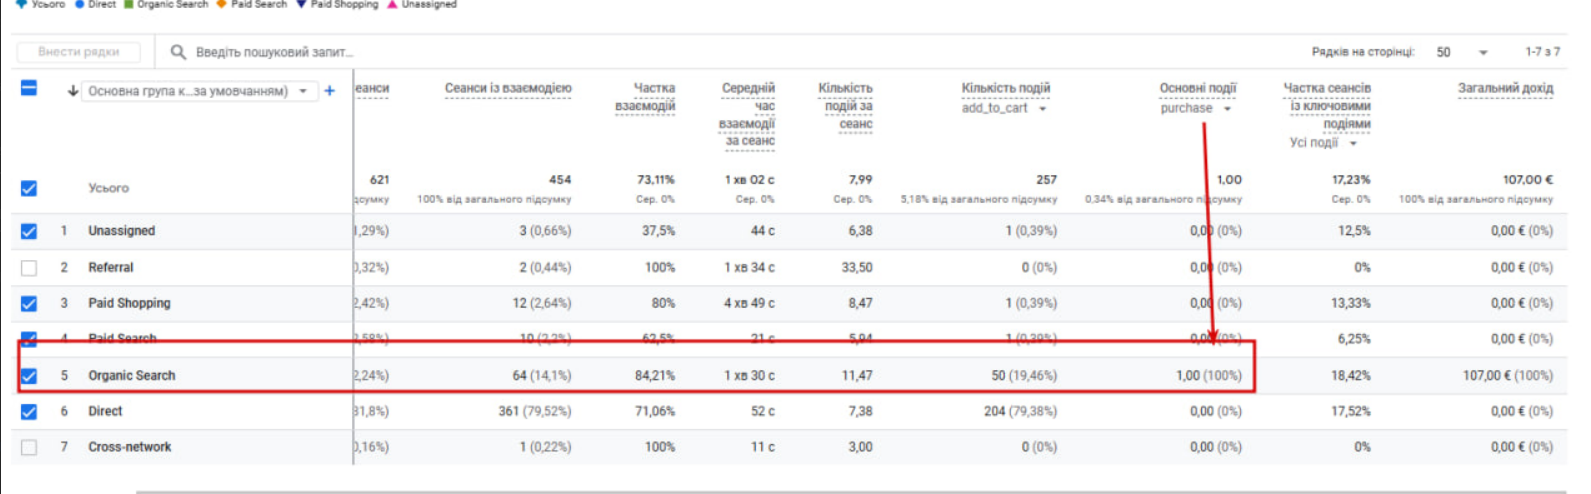Click the 1-7 з 7 pagination text
The image size is (1591, 494).
(x=1542, y=52)
